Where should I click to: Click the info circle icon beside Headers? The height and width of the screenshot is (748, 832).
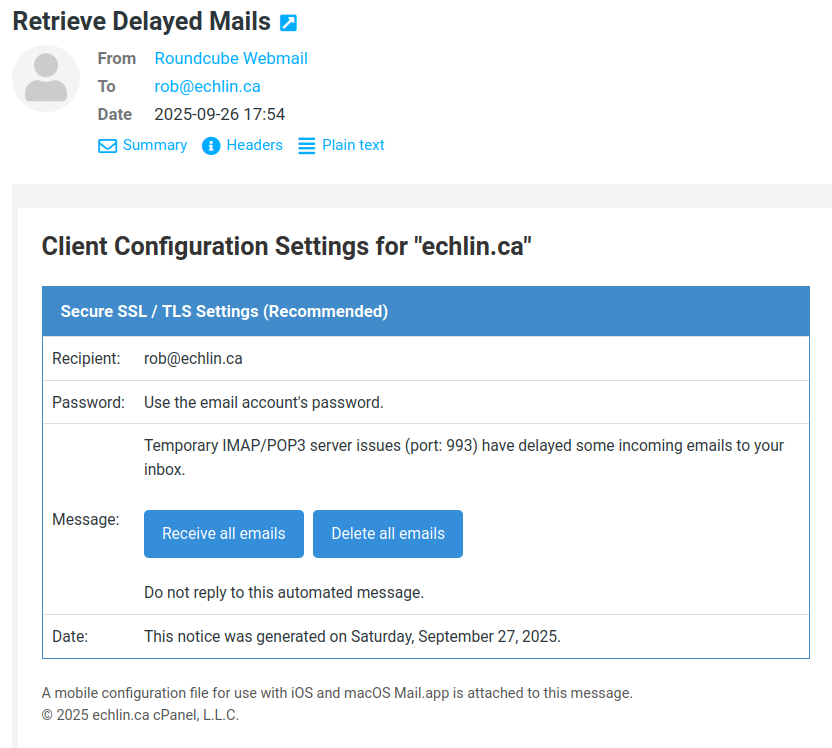(x=211, y=146)
